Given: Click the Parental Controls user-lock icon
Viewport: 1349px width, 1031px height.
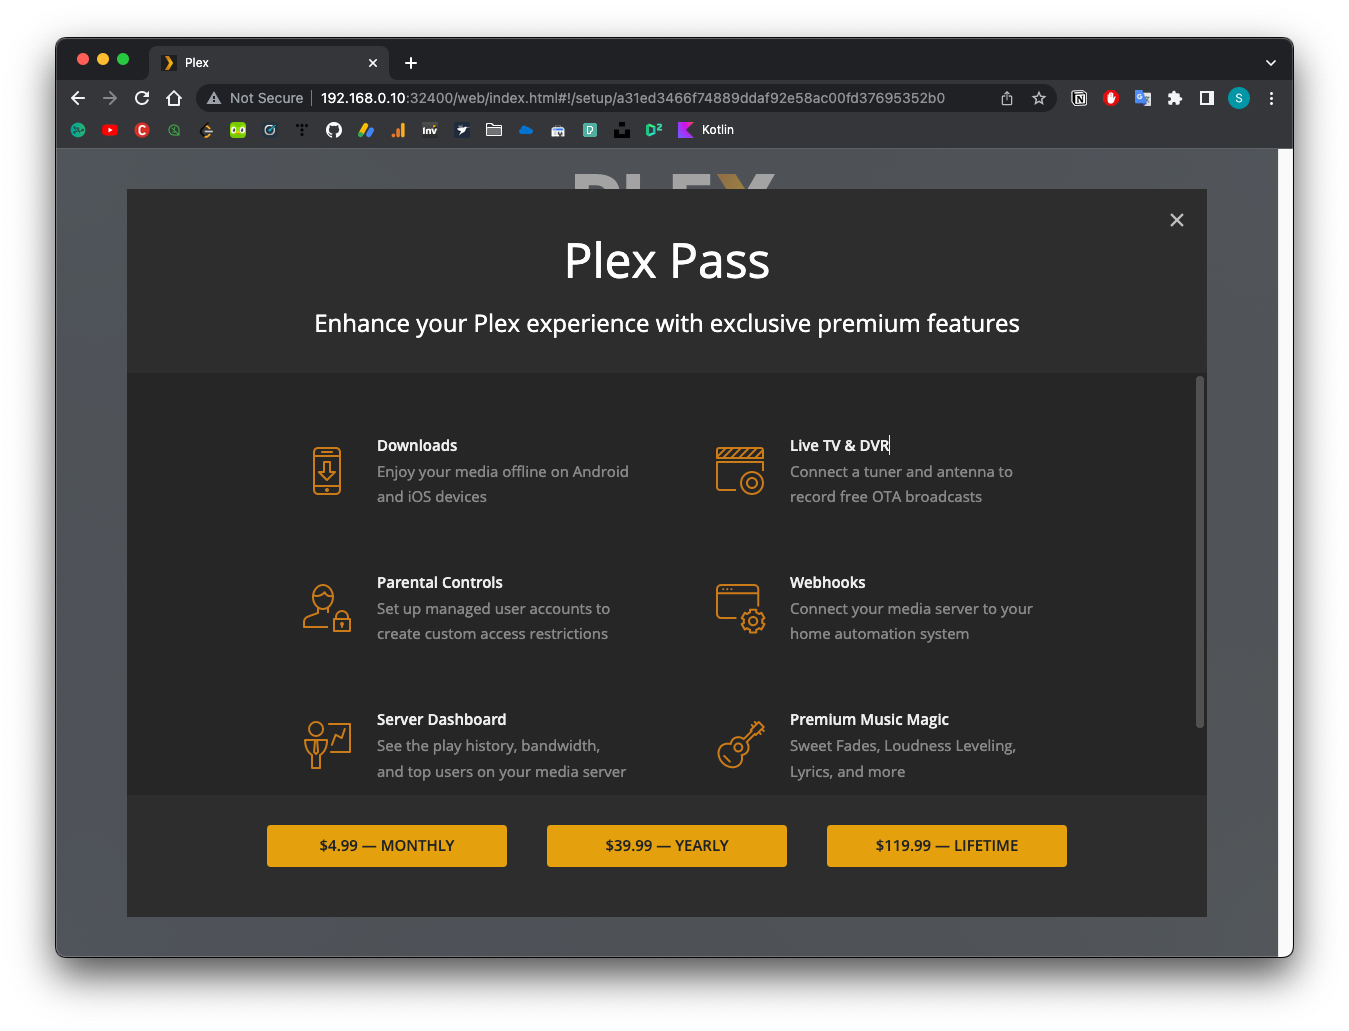Looking at the screenshot, I should pyautogui.click(x=327, y=608).
